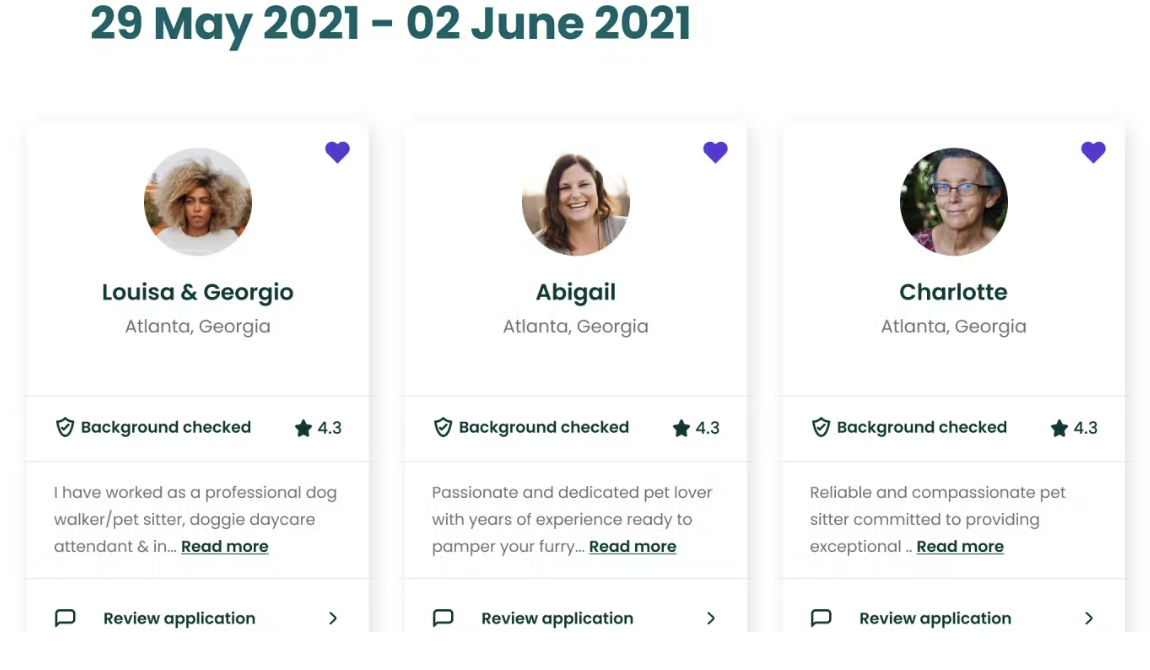The width and height of the screenshot is (1150, 670).
Task: Toggle the favorite heart for Charlotte
Action: click(1093, 152)
